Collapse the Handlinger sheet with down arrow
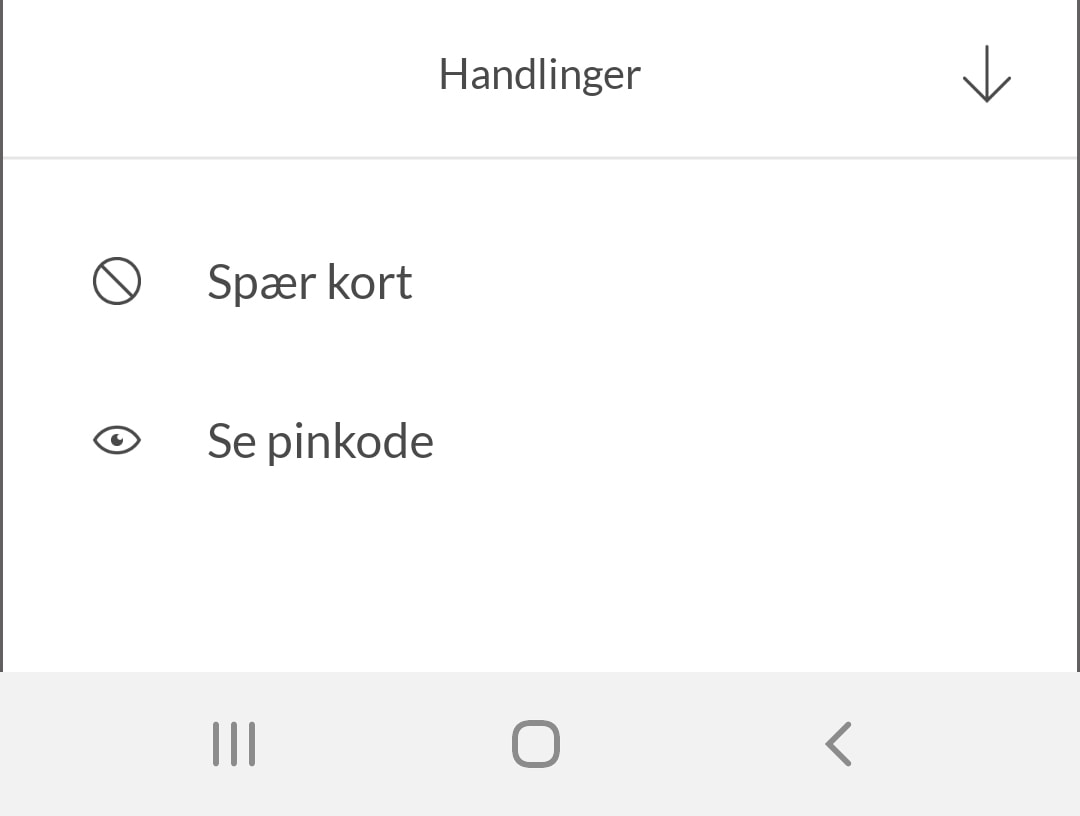 tap(987, 74)
